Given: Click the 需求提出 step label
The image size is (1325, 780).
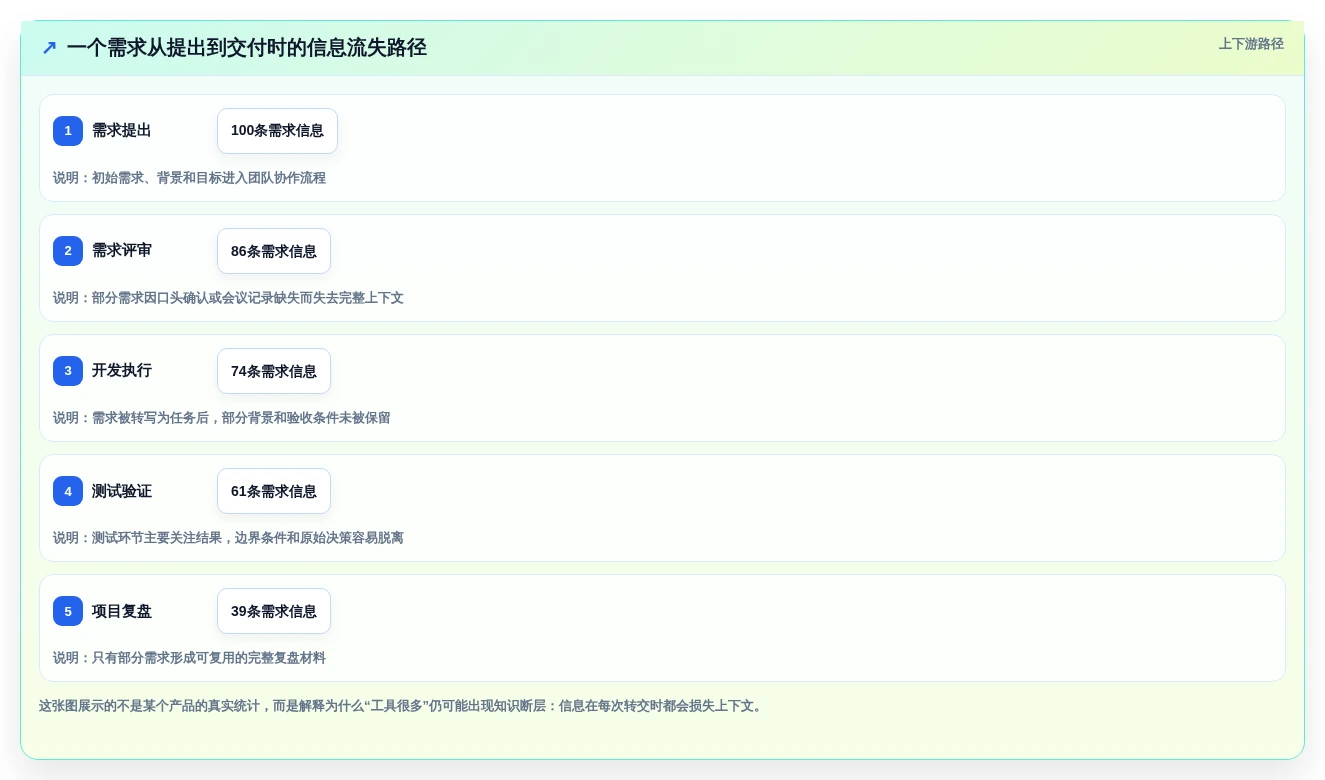Looking at the screenshot, I should click(122, 131).
